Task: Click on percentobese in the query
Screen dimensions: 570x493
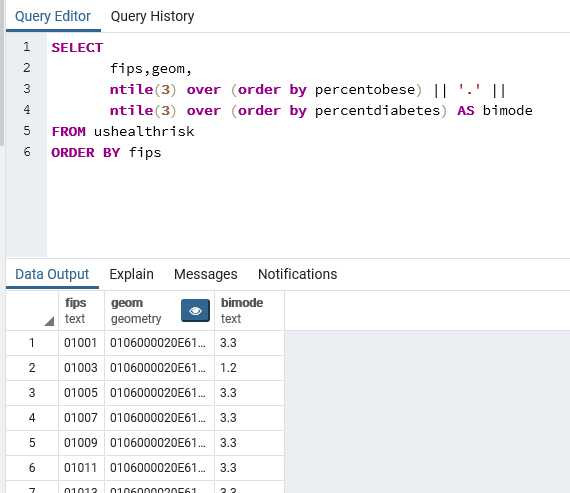Action: tap(365, 90)
